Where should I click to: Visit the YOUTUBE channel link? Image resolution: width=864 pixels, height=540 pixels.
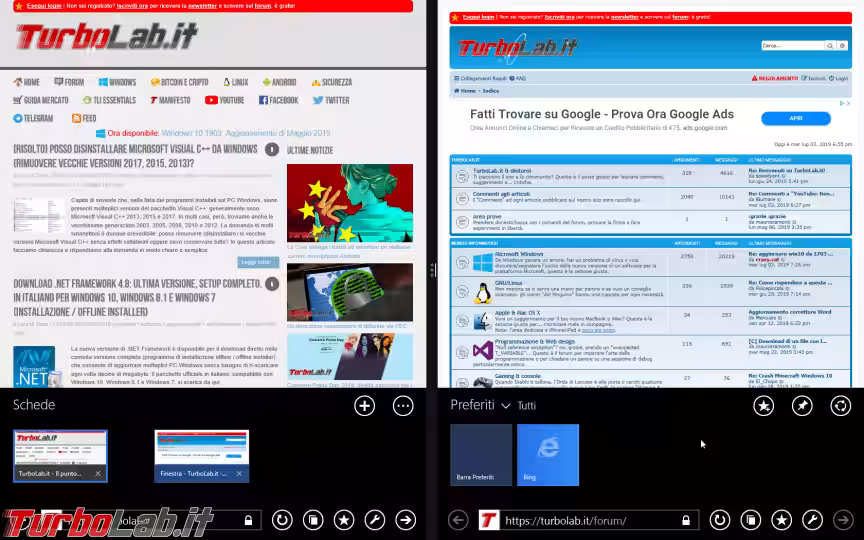(x=224, y=100)
